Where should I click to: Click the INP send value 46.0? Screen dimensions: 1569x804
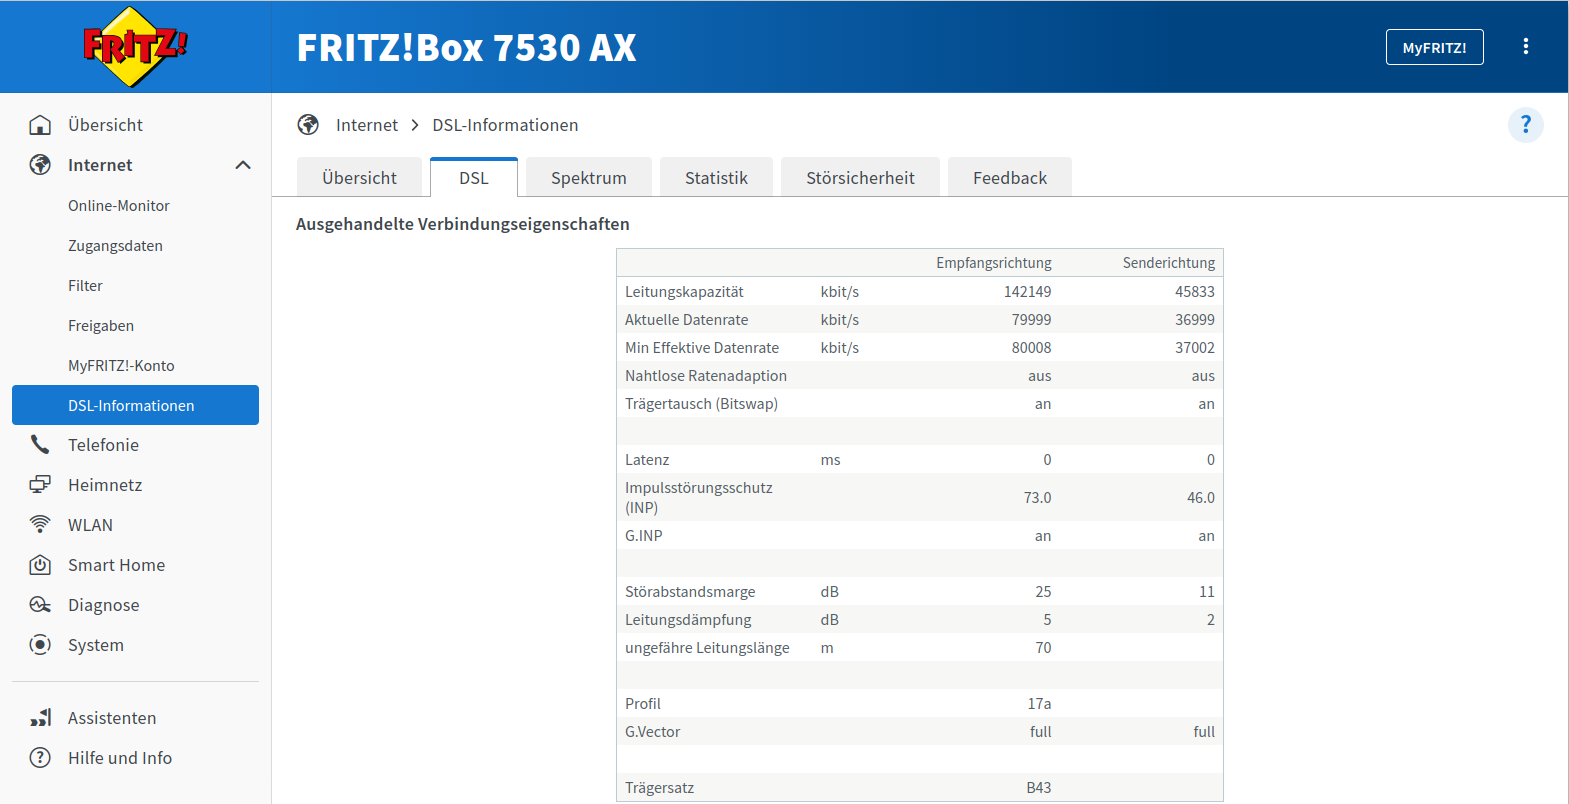tap(1201, 498)
